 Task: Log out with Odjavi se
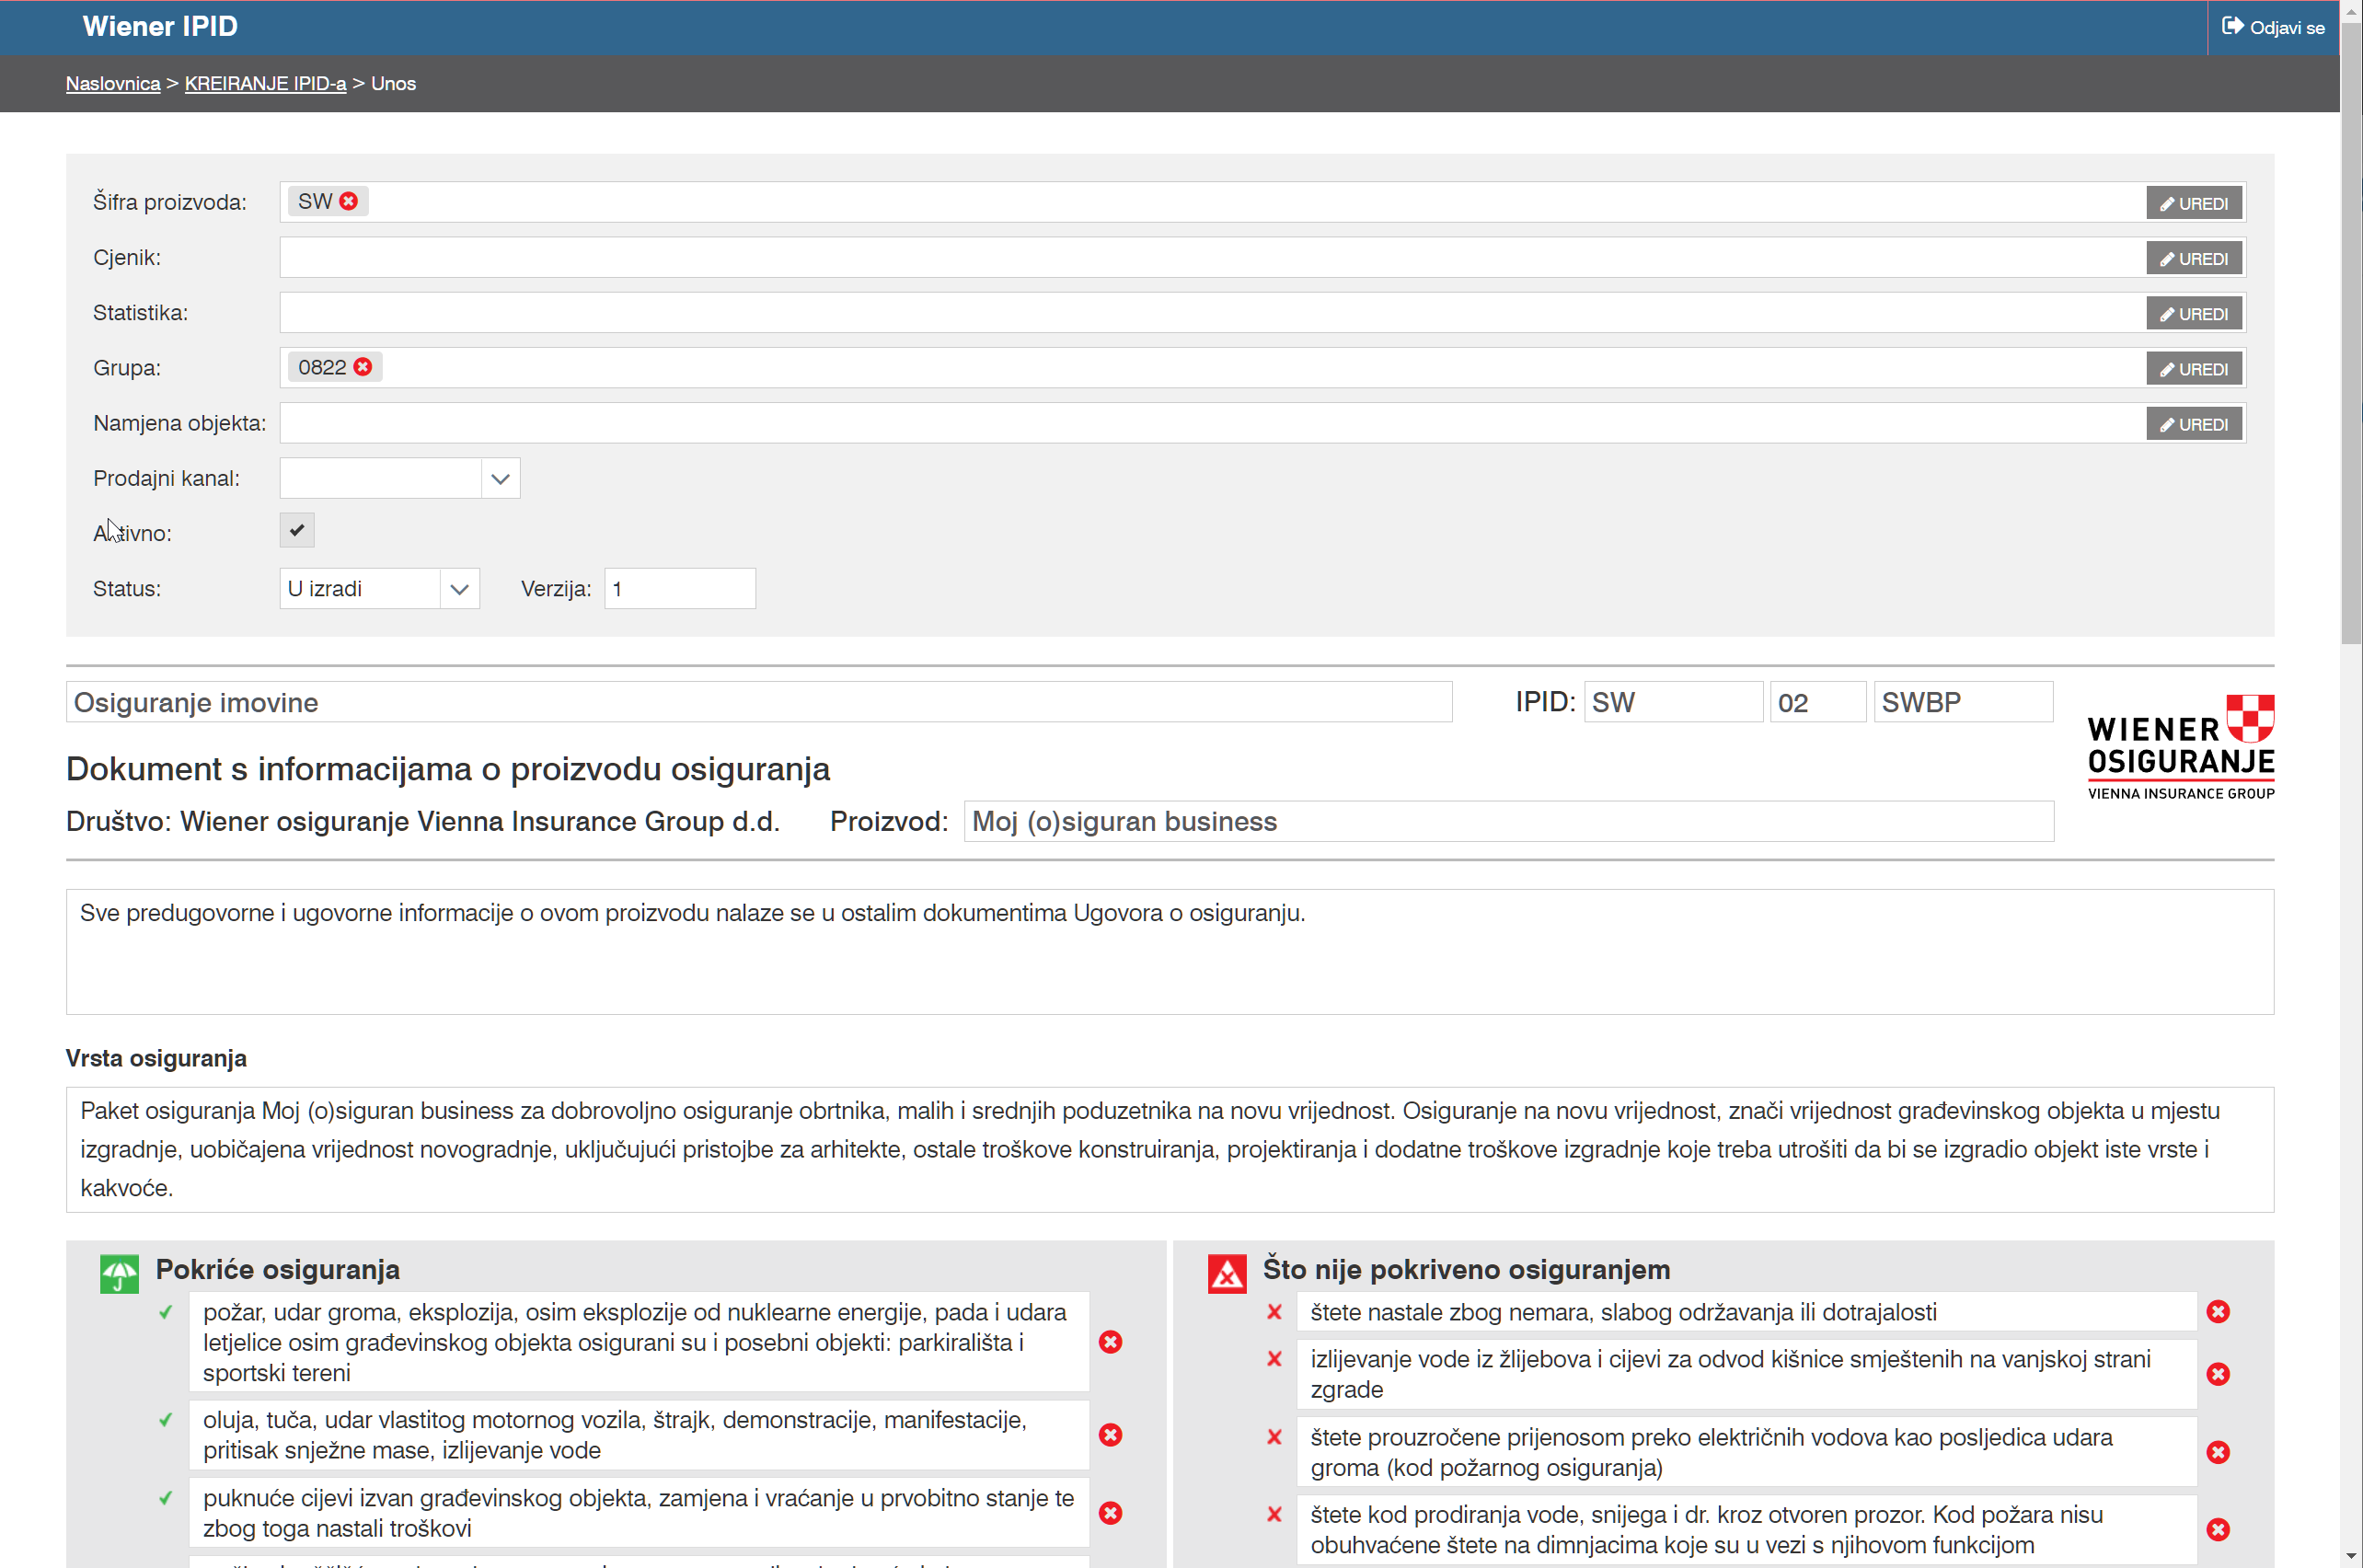[x=2272, y=27]
